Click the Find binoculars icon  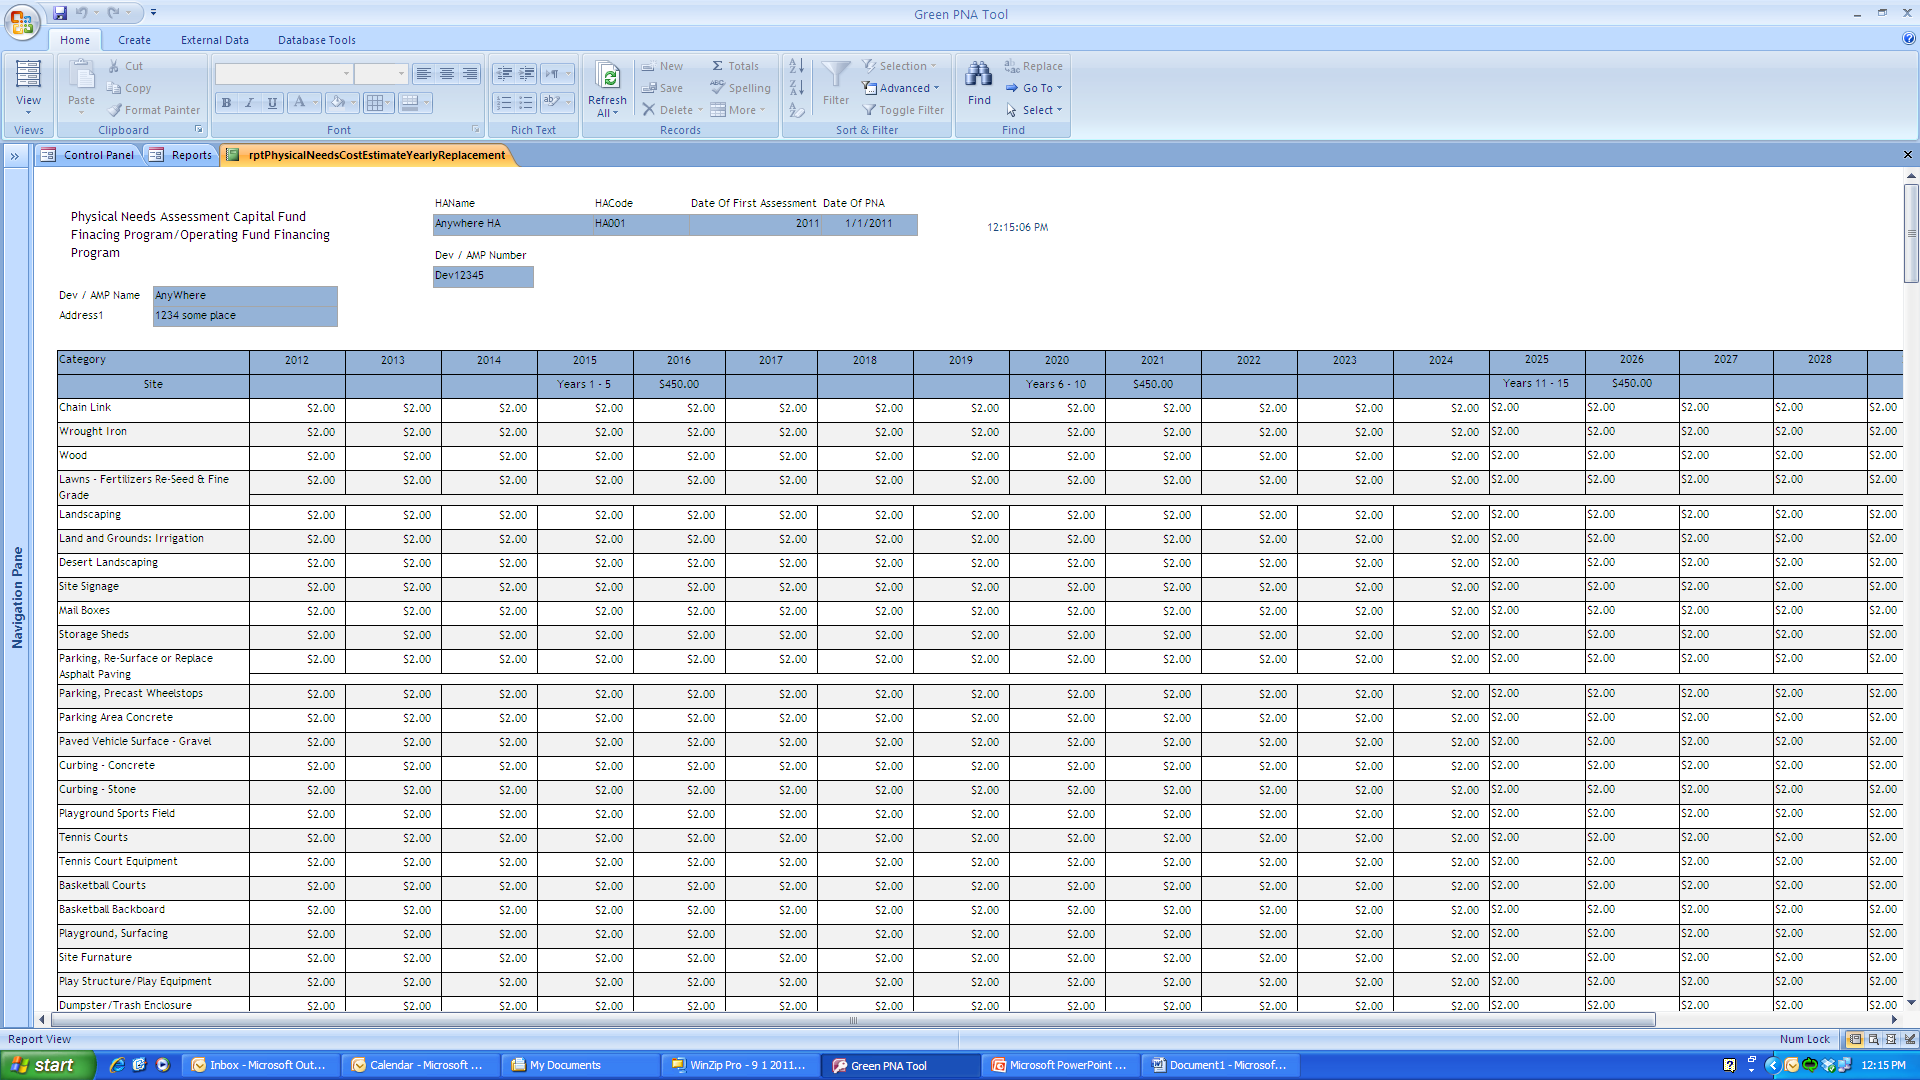[x=979, y=76]
